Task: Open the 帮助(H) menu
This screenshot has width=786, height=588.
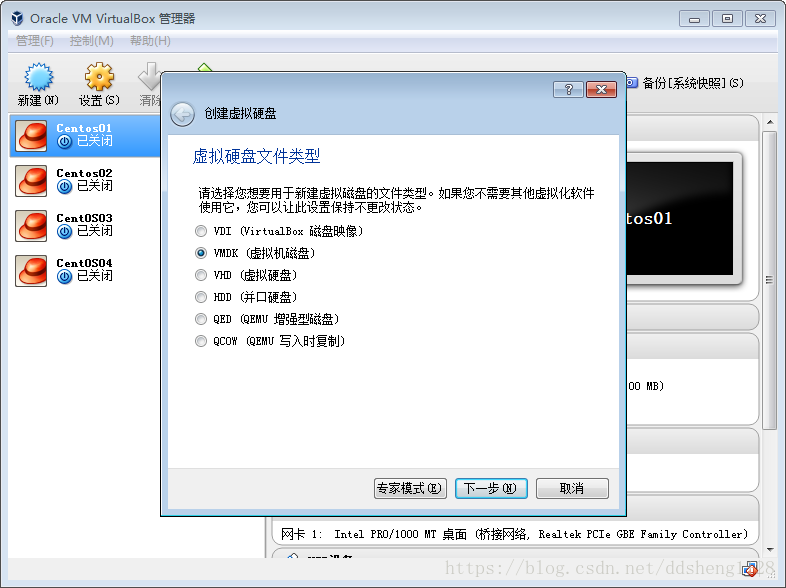Action: (x=150, y=41)
